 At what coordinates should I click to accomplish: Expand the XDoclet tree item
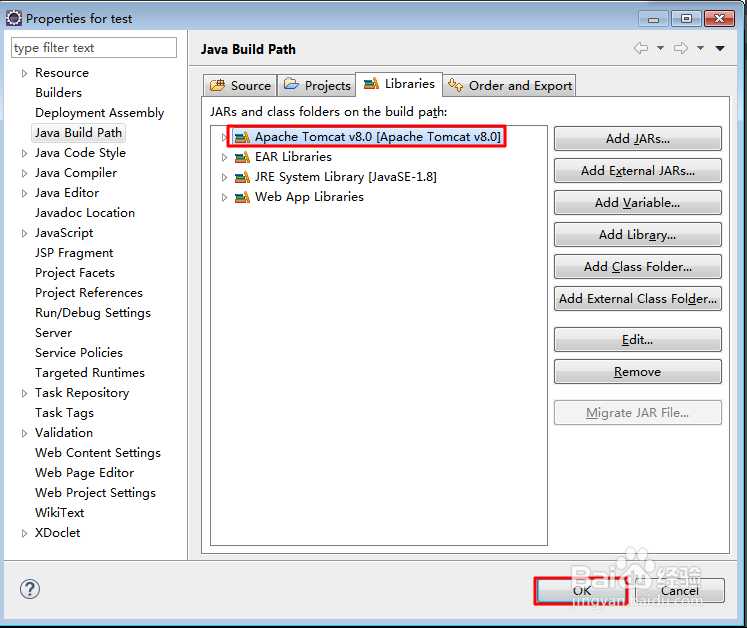(x=24, y=533)
